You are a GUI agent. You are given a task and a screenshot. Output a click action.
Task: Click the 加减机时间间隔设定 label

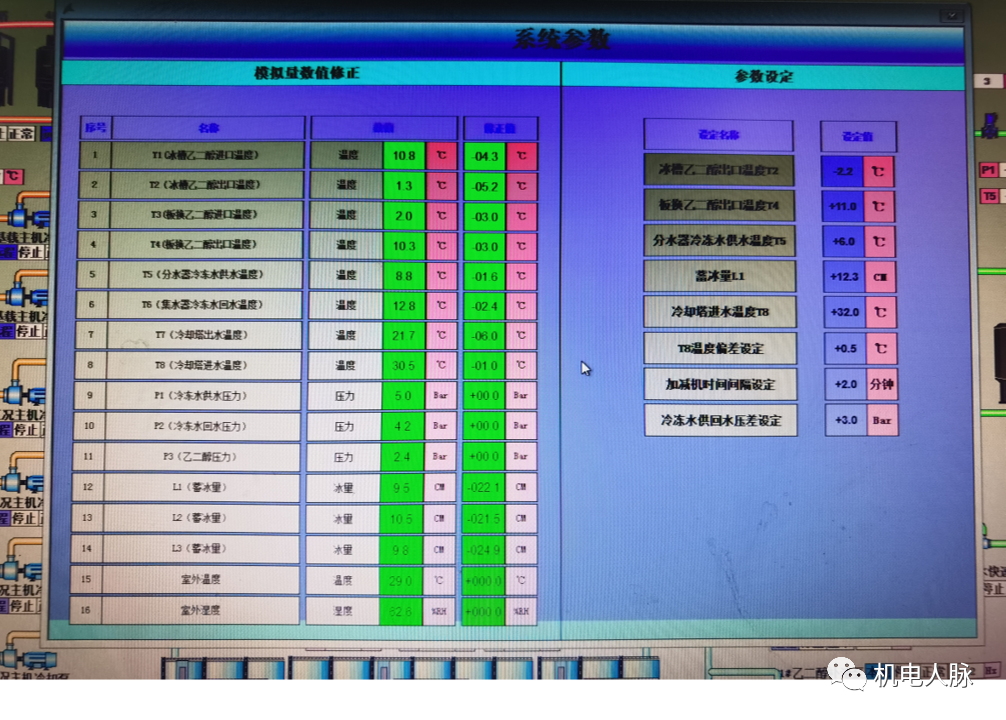pyautogui.click(x=720, y=384)
